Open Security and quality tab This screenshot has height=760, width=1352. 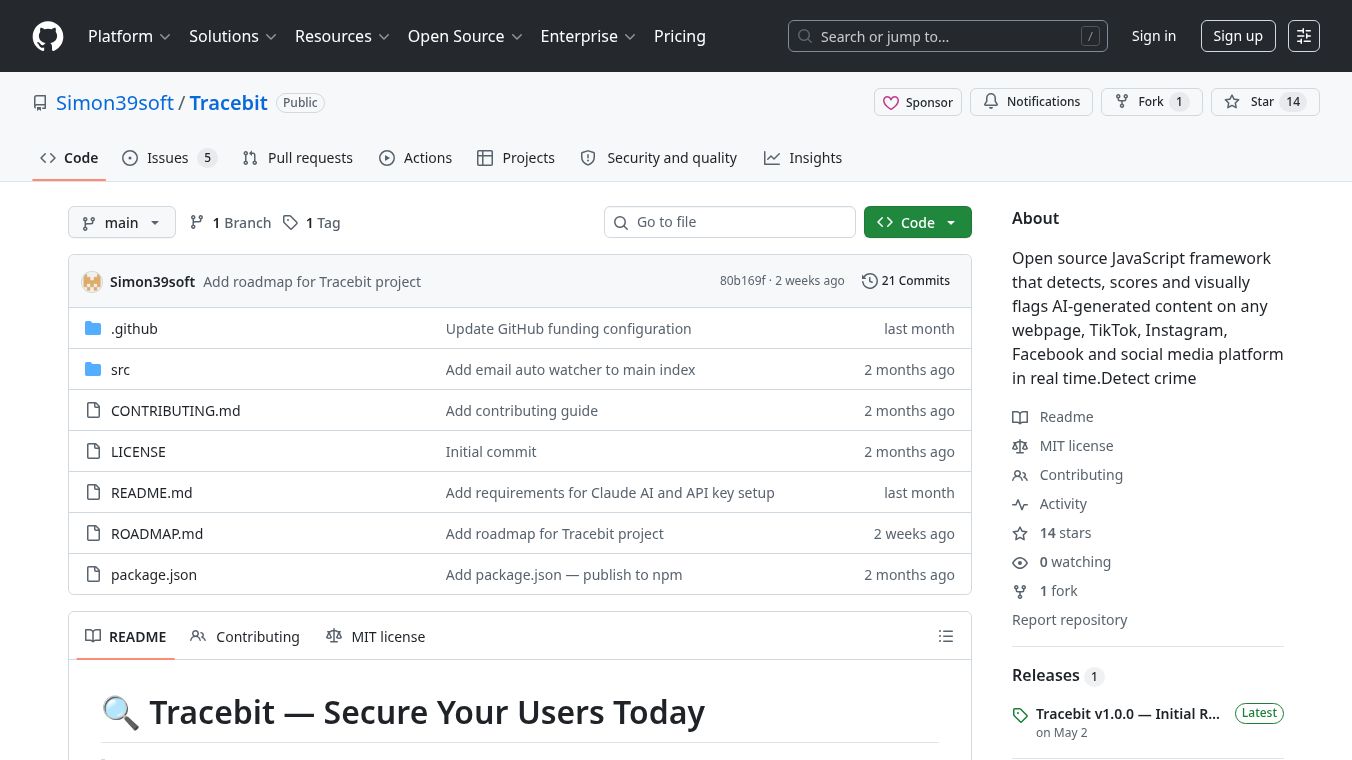coord(659,158)
